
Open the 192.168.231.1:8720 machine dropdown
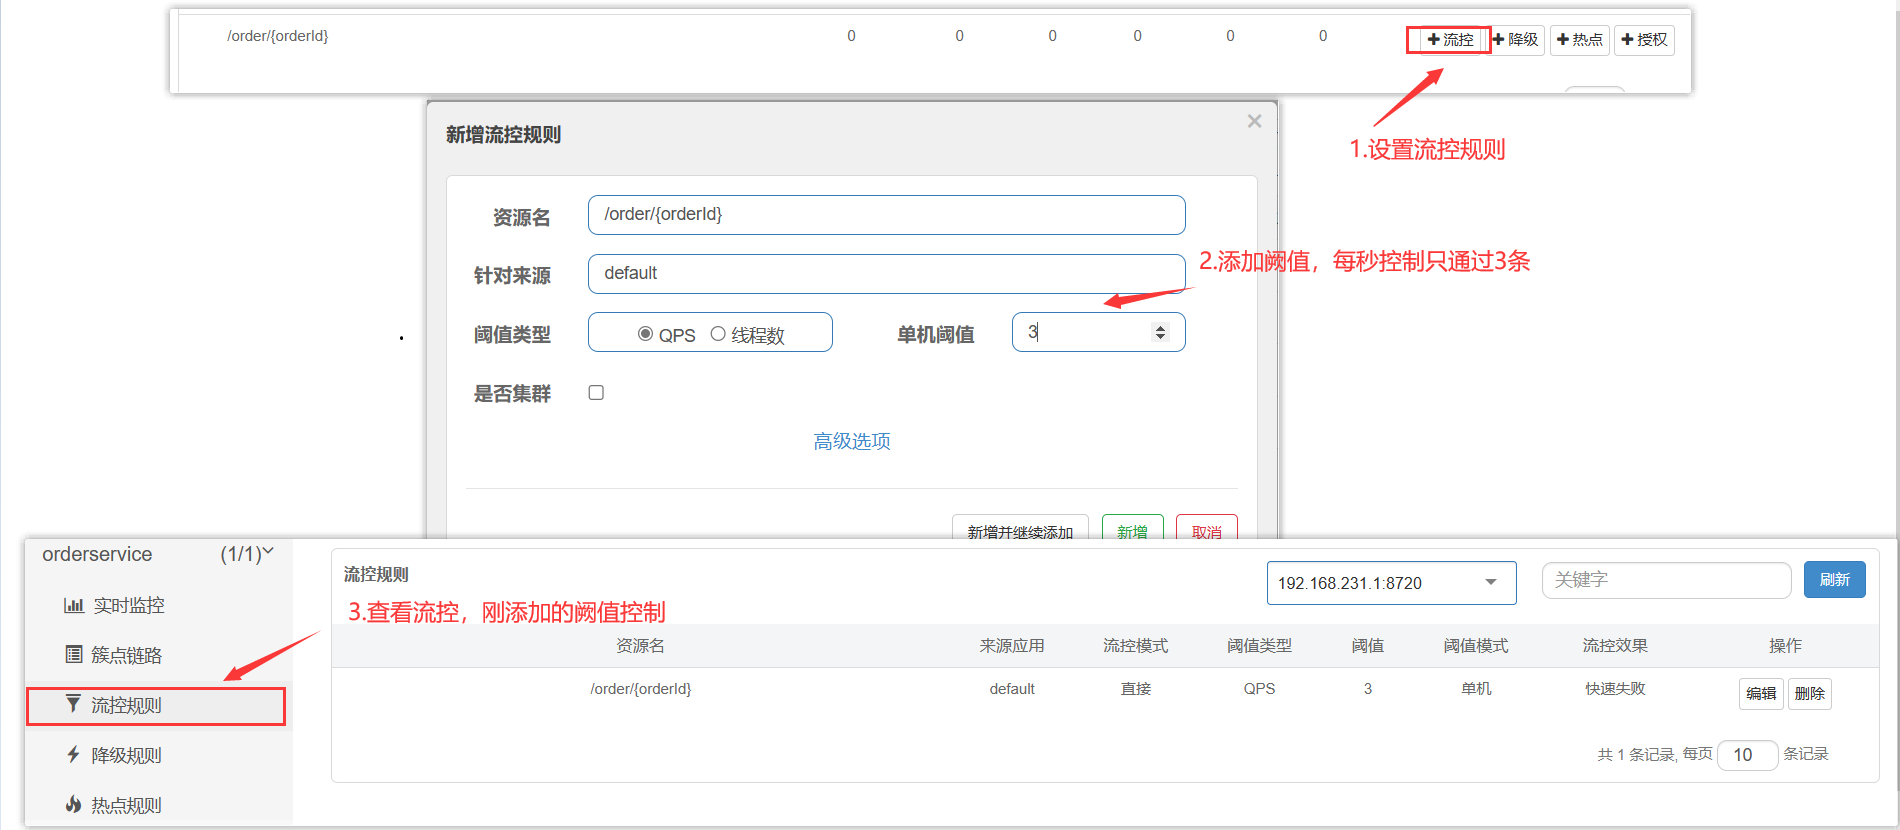pos(1391,583)
